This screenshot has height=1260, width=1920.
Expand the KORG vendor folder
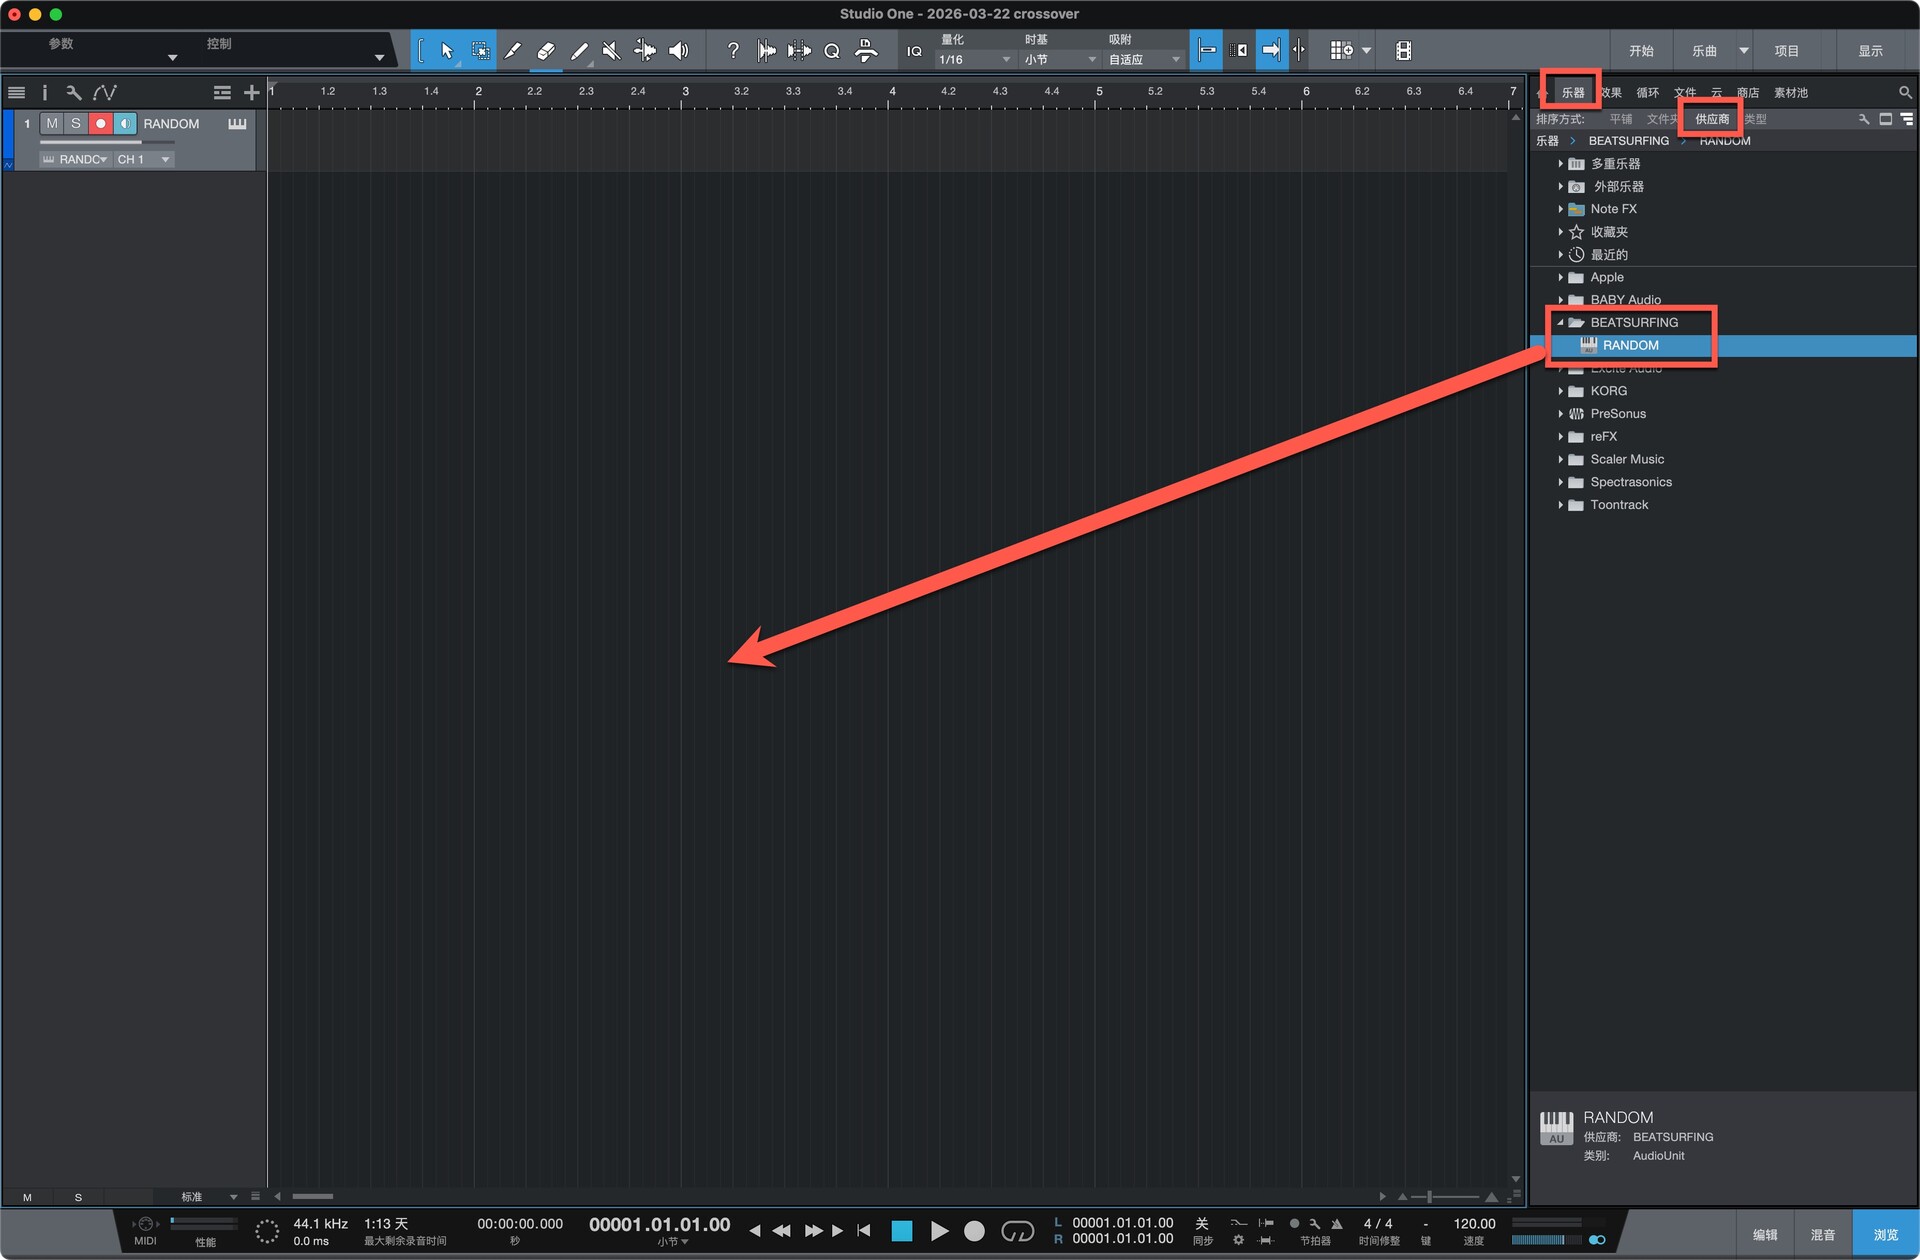[x=1560, y=391]
